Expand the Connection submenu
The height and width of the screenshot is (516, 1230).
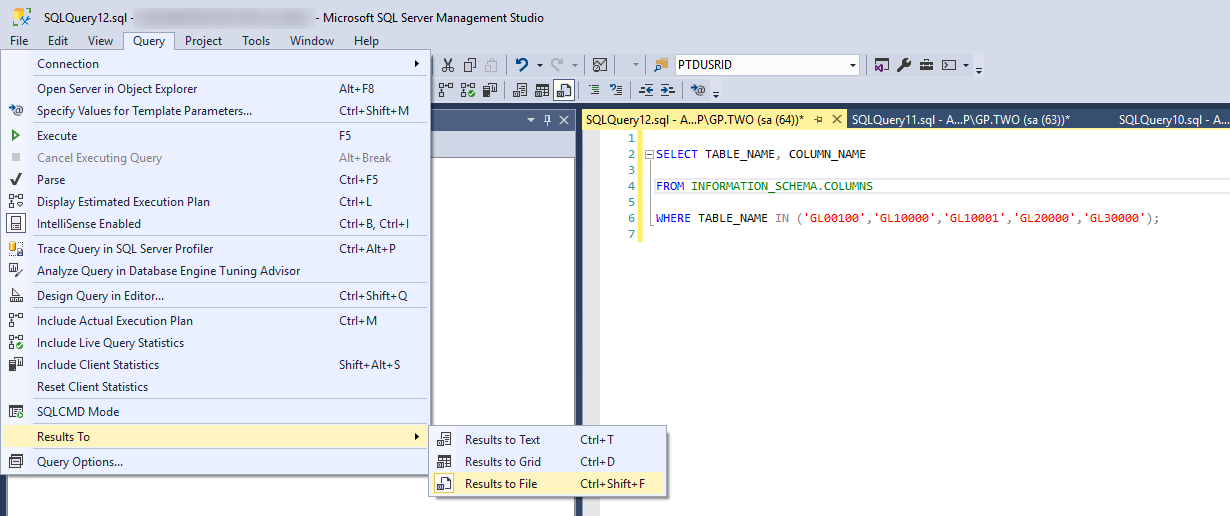click(215, 64)
